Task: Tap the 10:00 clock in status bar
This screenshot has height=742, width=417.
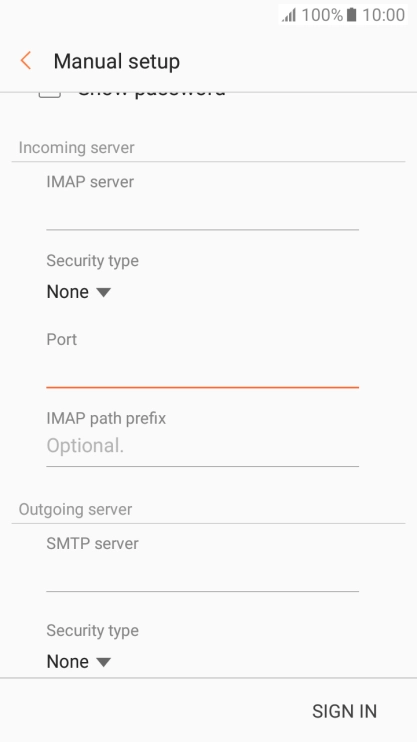Action: (x=383, y=15)
